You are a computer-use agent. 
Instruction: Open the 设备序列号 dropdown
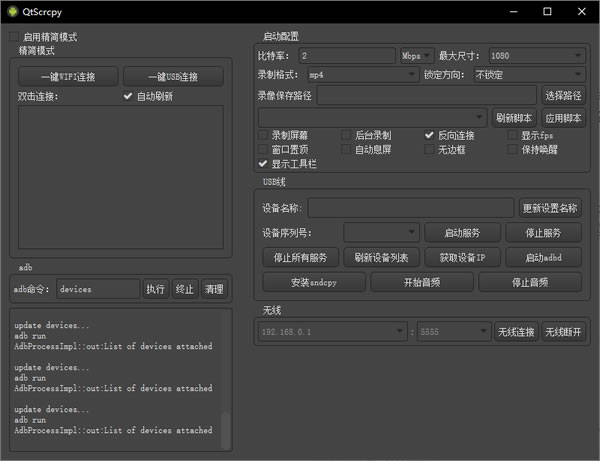[380, 233]
